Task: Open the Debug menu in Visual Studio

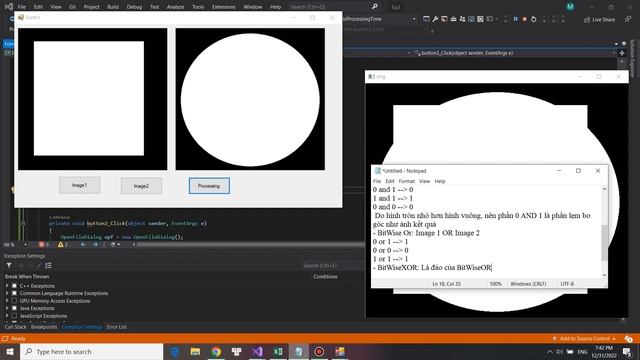Action: [134, 7]
